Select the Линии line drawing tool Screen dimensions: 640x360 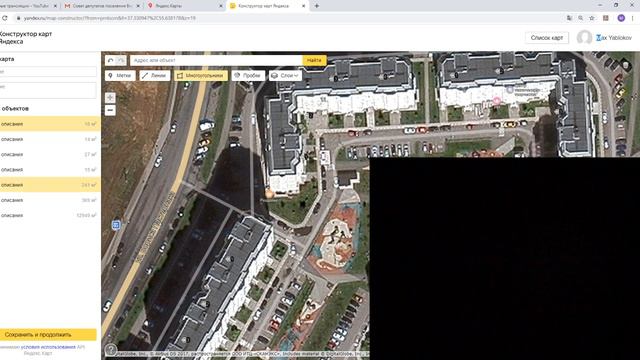pos(155,76)
